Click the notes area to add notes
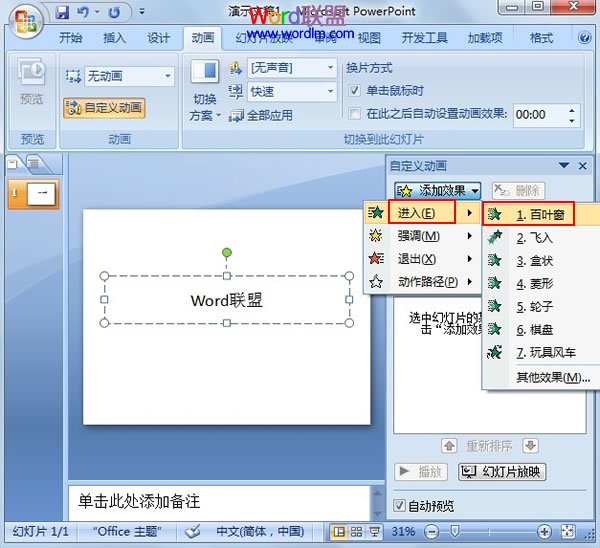600x548 pixels. [x=219, y=501]
